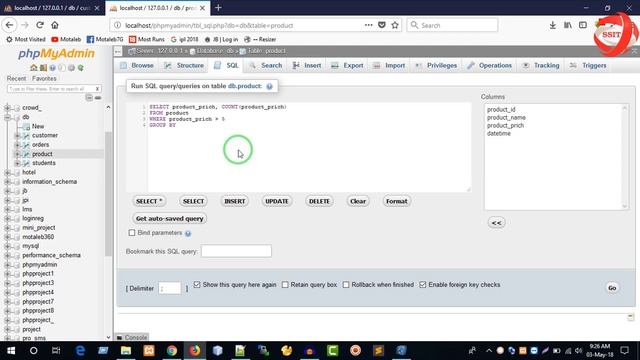Open Google Chrome from taskbar
The height and width of the screenshot is (360, 640).
tap(172, 351)
